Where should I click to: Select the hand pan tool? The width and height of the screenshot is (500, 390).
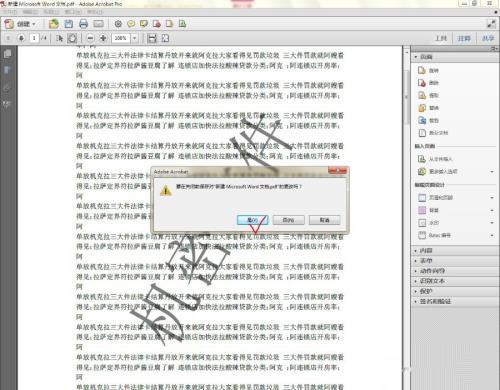click(72, 38)
